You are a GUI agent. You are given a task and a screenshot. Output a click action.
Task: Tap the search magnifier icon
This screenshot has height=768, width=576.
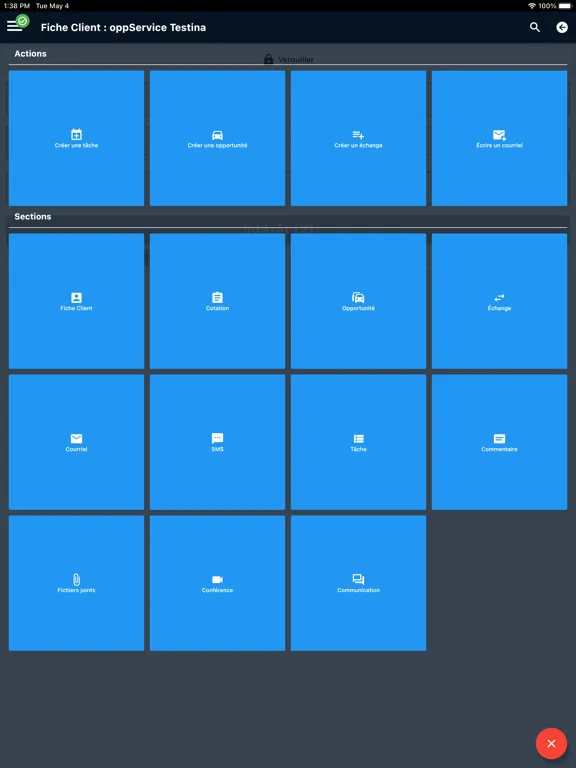coord(535,27)
